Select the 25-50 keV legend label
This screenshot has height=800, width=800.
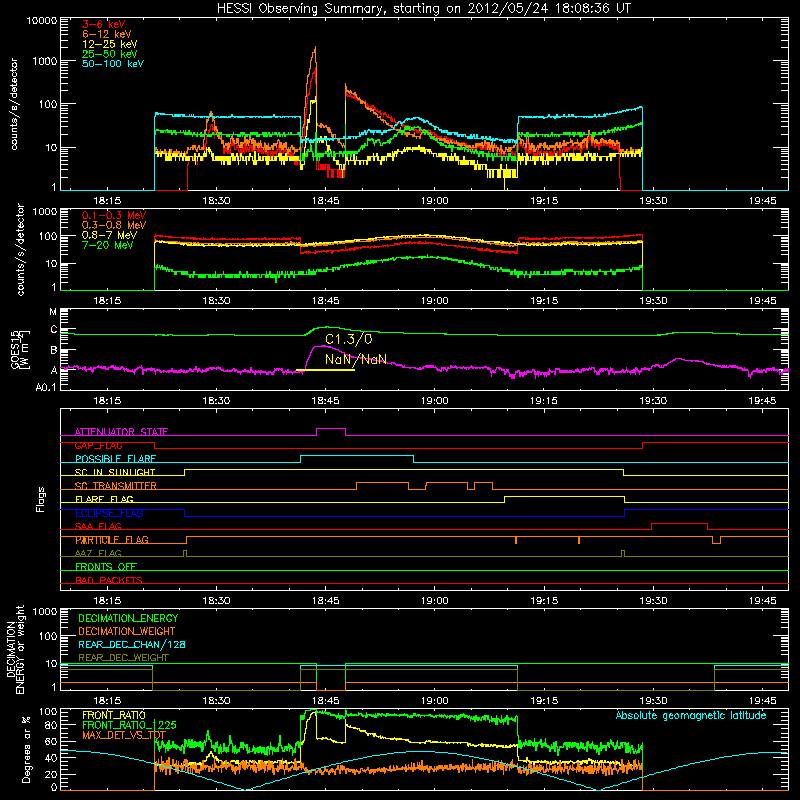110,54
